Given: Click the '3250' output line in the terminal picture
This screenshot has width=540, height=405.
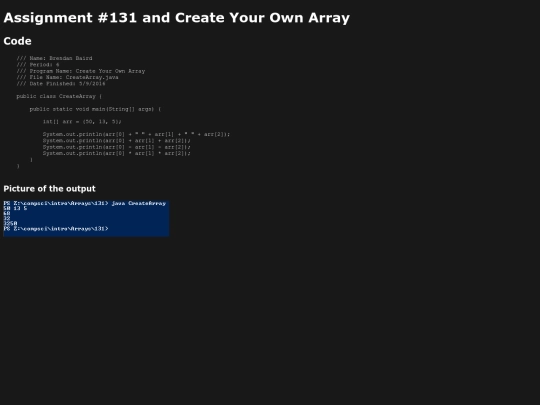Looking at the screenshot, I should [10, 224].
